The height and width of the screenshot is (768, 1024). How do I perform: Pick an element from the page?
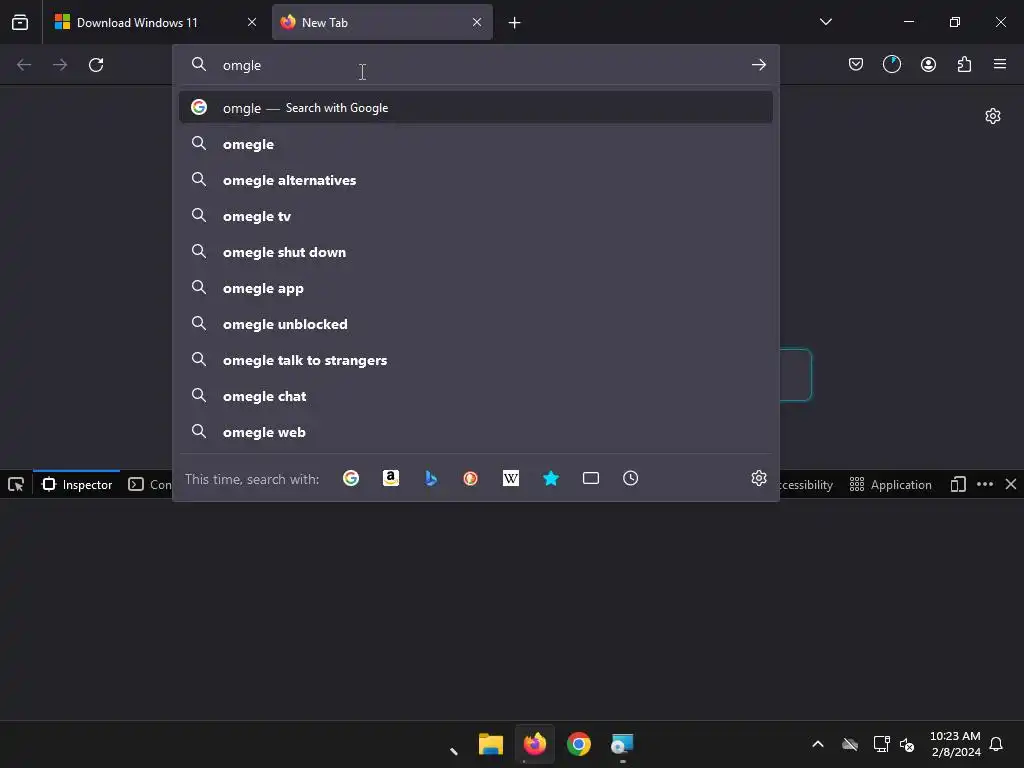pyautogui.click(x=16, y=485)
